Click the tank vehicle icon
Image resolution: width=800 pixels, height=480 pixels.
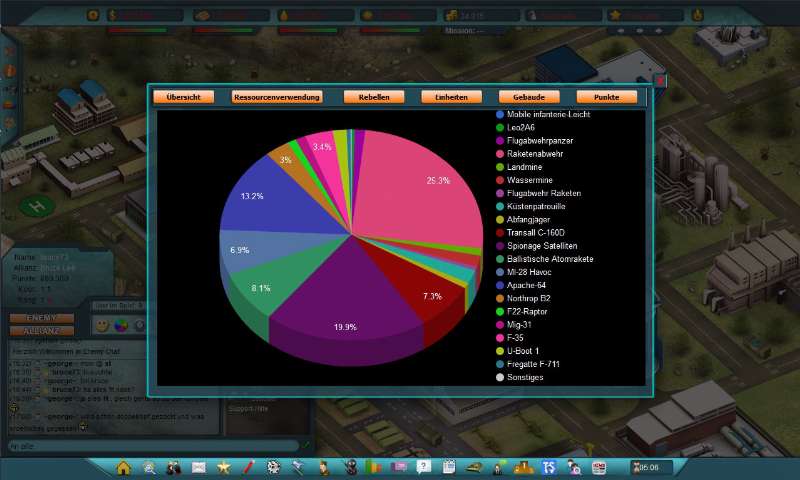473,467
